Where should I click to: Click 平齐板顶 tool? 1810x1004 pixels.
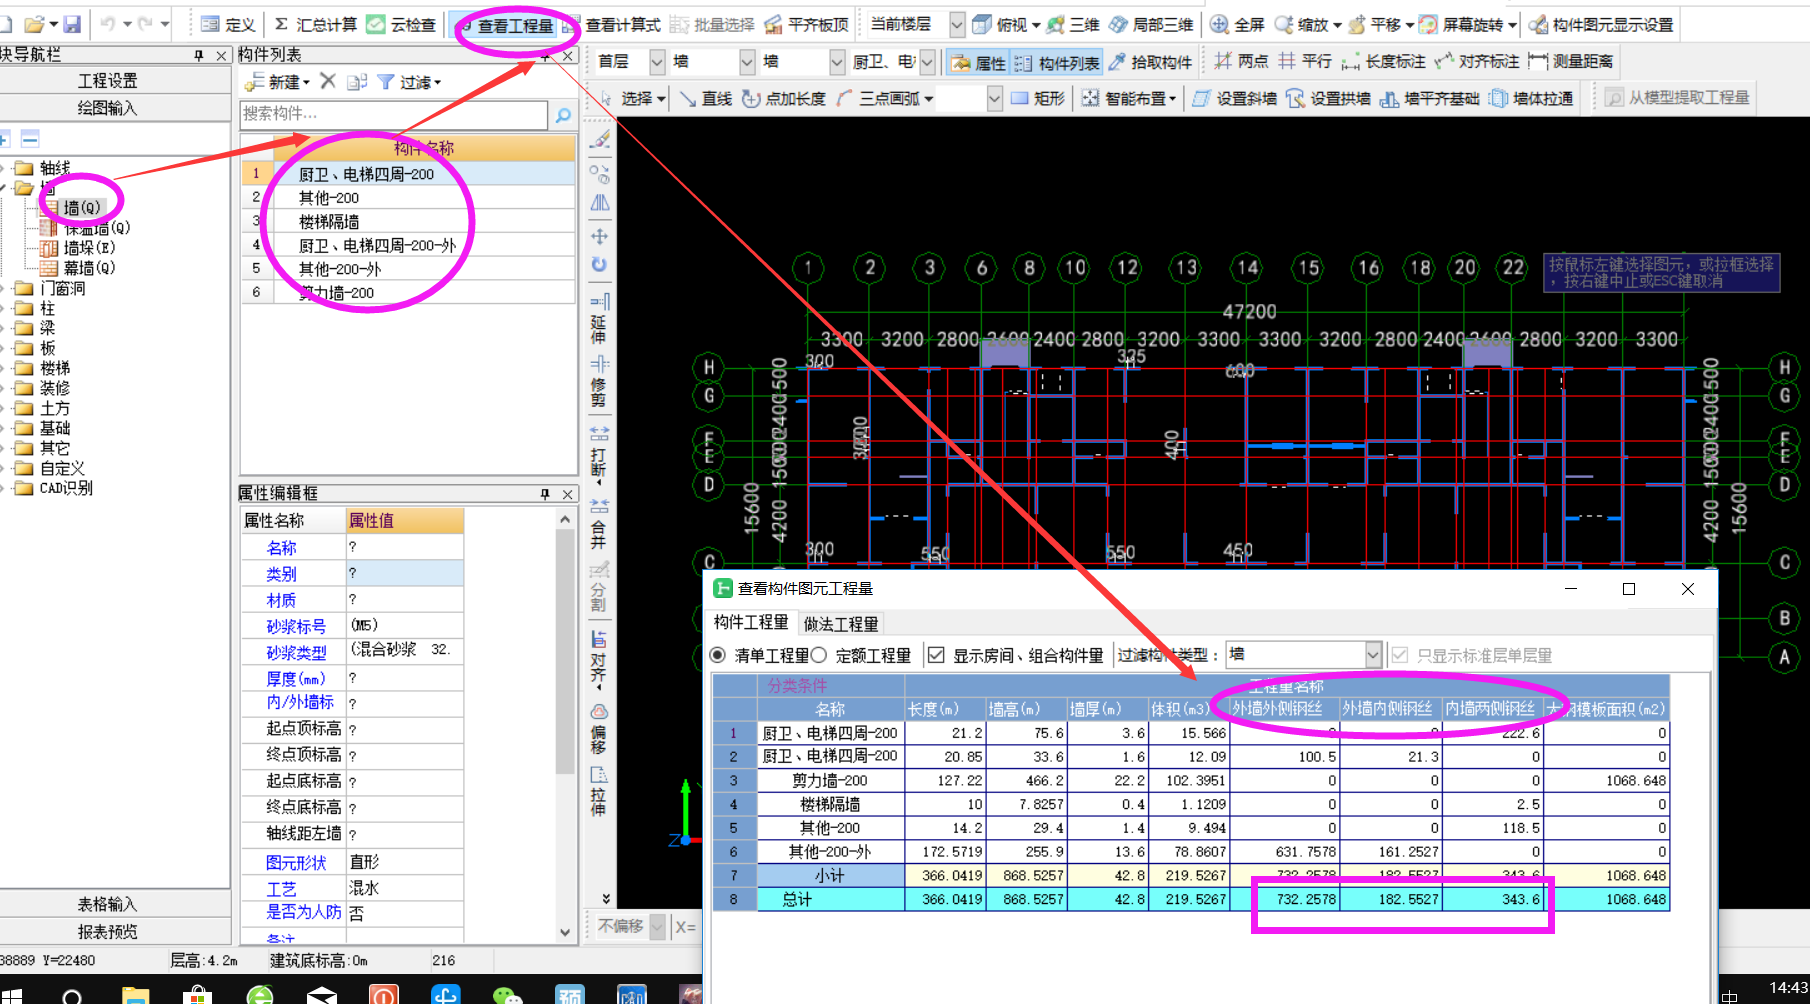806,24
